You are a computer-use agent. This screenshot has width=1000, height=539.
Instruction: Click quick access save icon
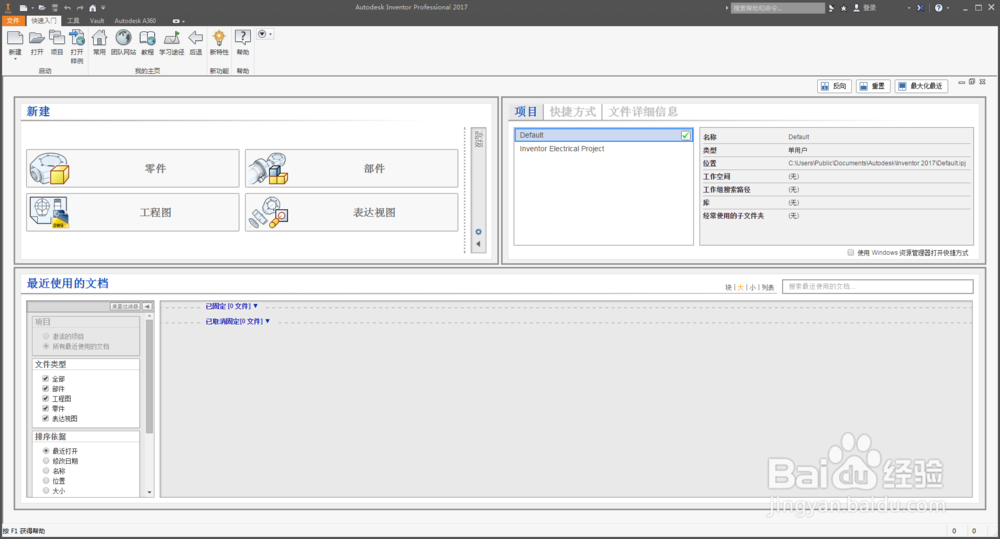pos(55,8)
